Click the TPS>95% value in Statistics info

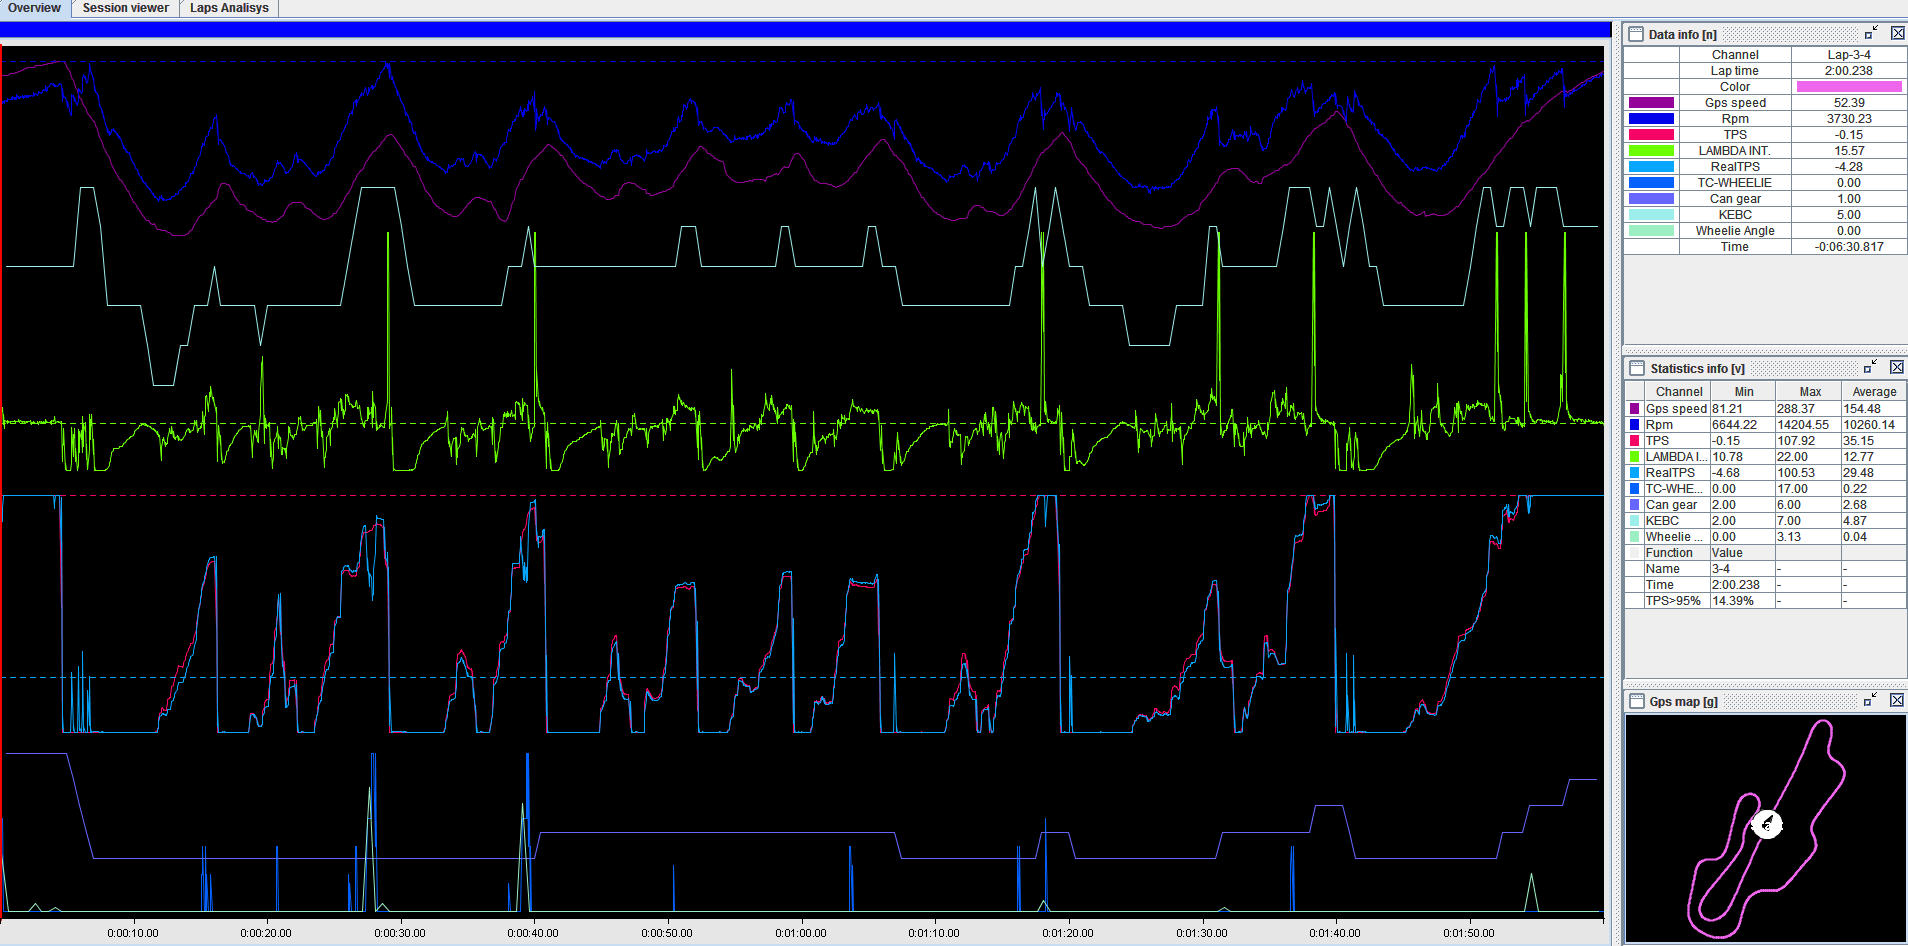[1734, 600]
